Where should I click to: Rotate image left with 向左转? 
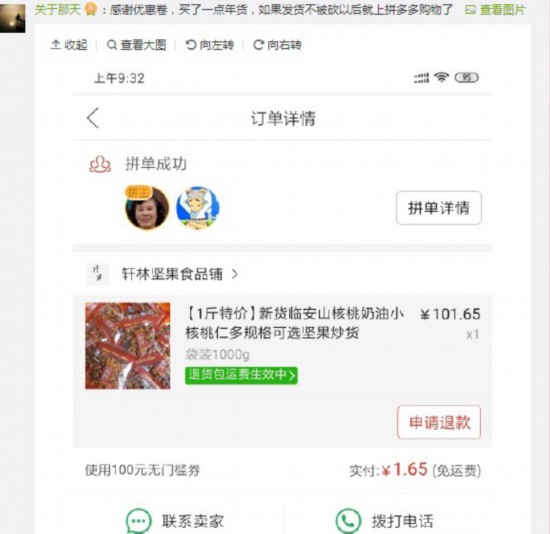click(209, 45)
